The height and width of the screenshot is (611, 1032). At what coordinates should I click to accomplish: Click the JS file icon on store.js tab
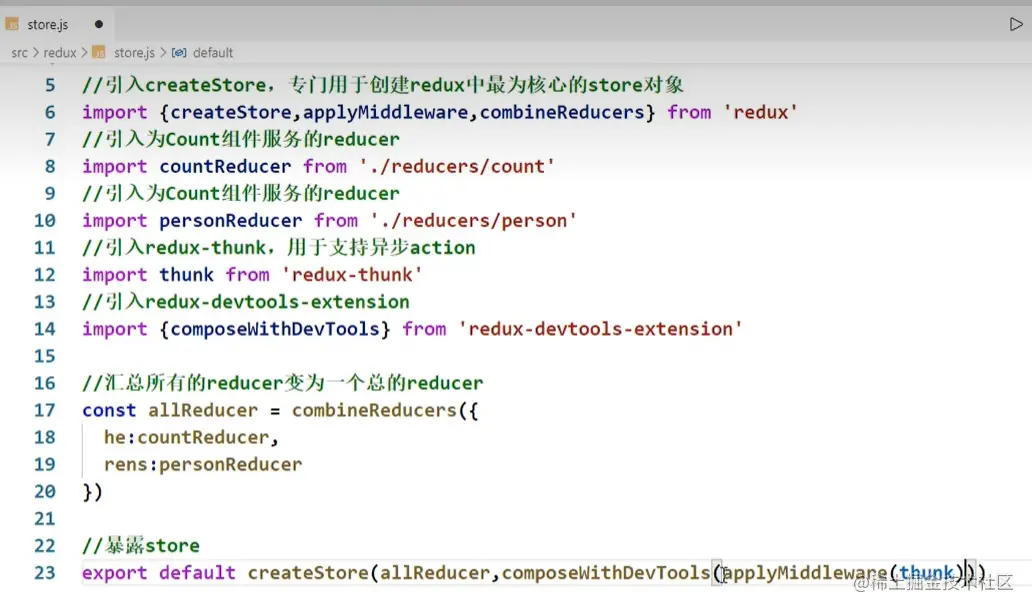click(12, 24)
